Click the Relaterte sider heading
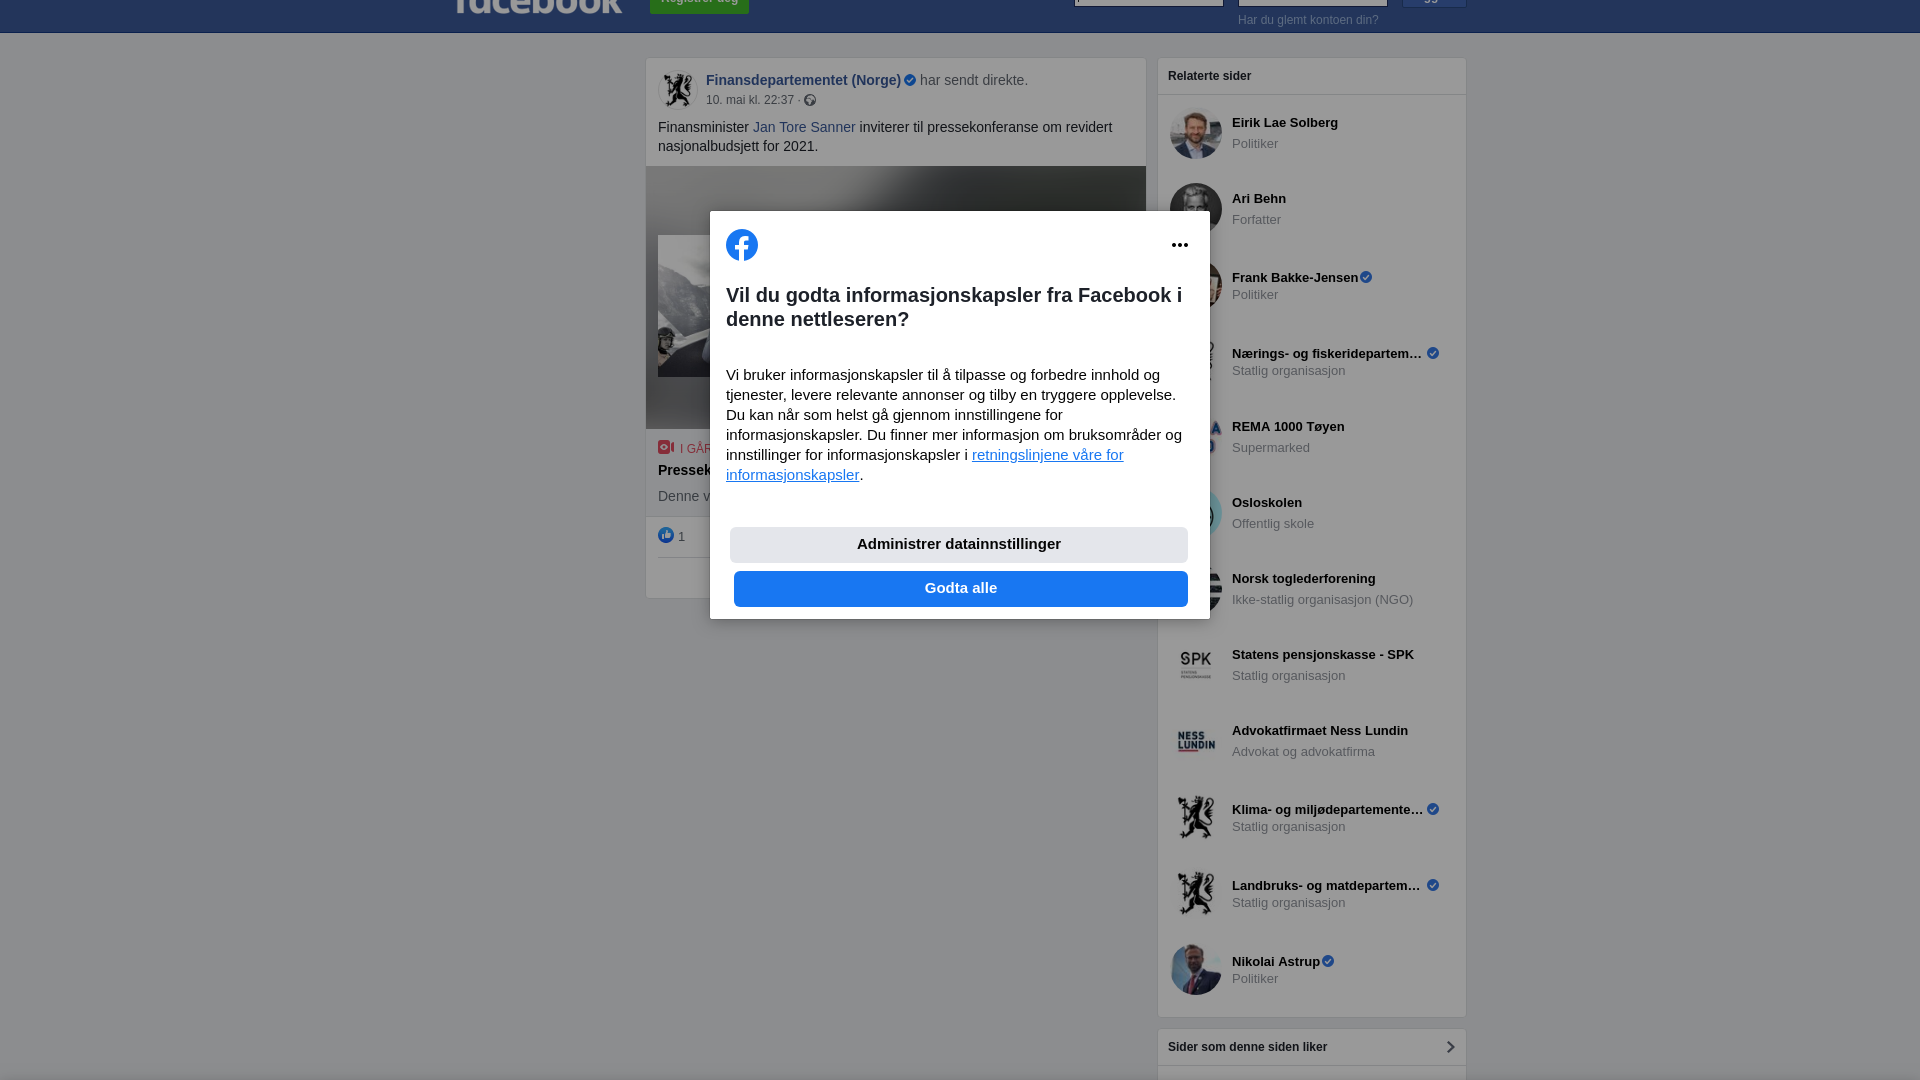This screenshot has height=1080, width=1920. click(1209, 76)
